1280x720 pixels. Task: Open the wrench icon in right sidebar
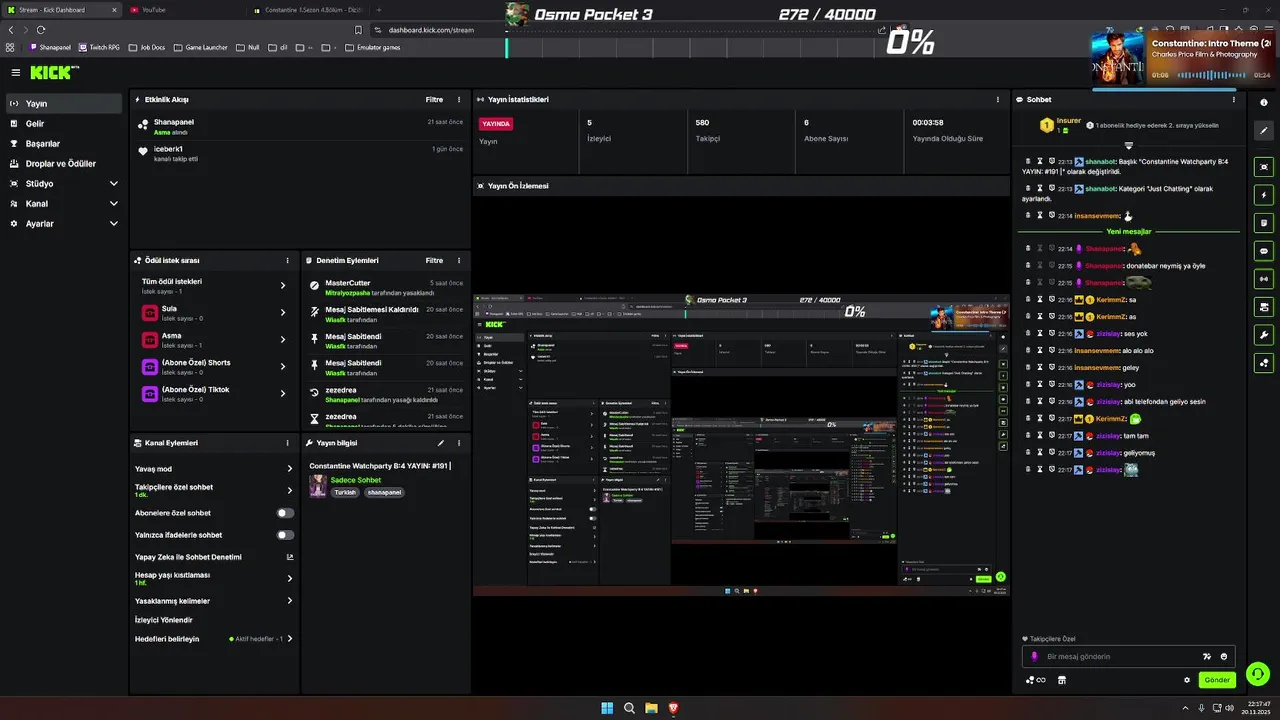point(1264,335)
